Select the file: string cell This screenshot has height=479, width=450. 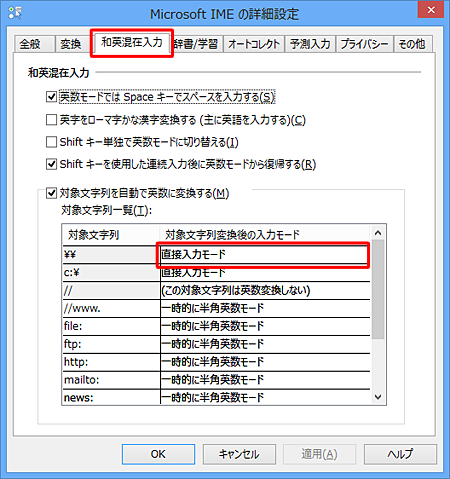[x=111, y=327]
